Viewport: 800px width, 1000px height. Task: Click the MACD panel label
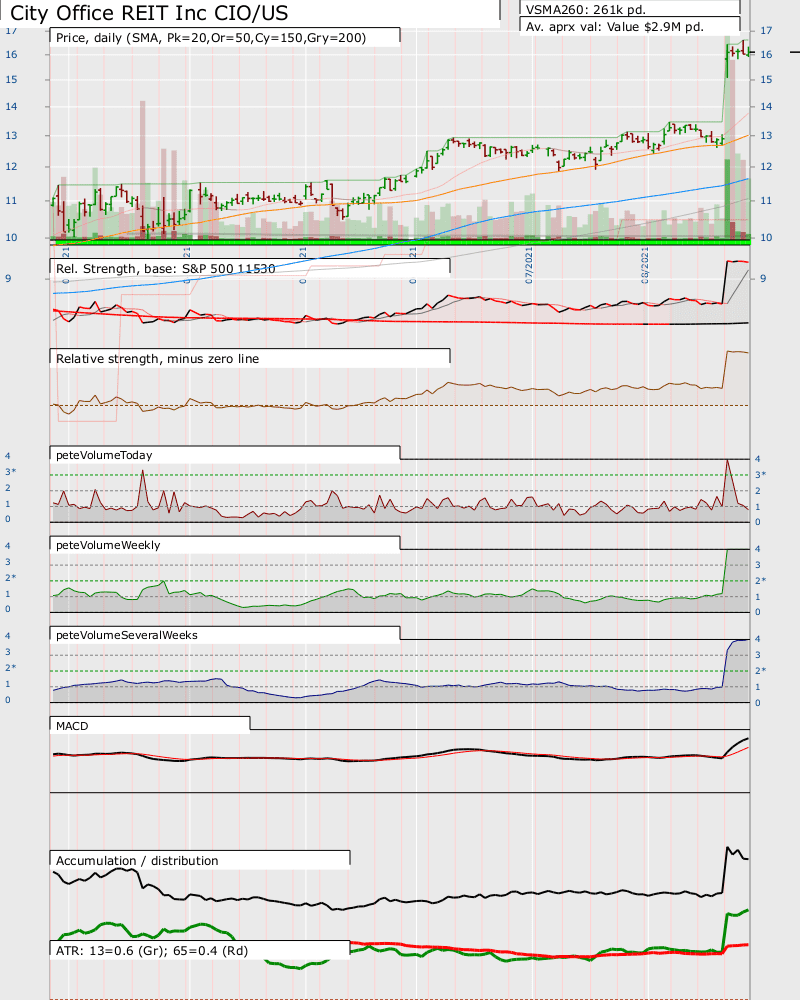point(72,726)
